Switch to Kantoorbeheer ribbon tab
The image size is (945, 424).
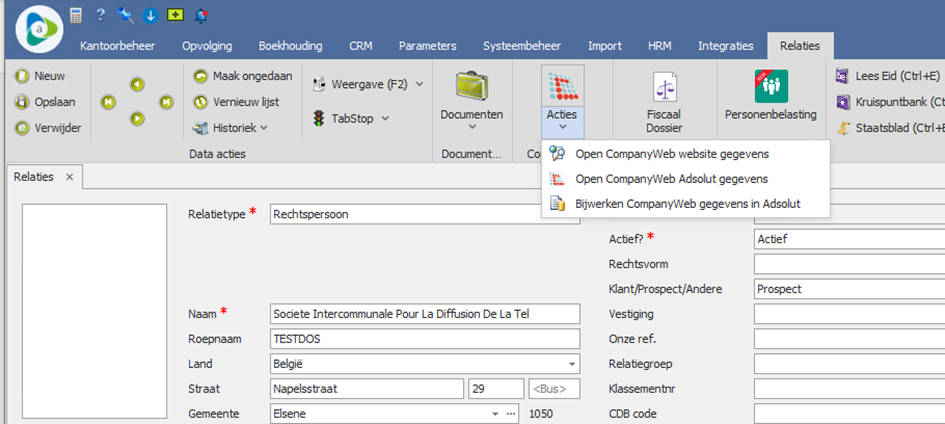(x=118, y=46)
